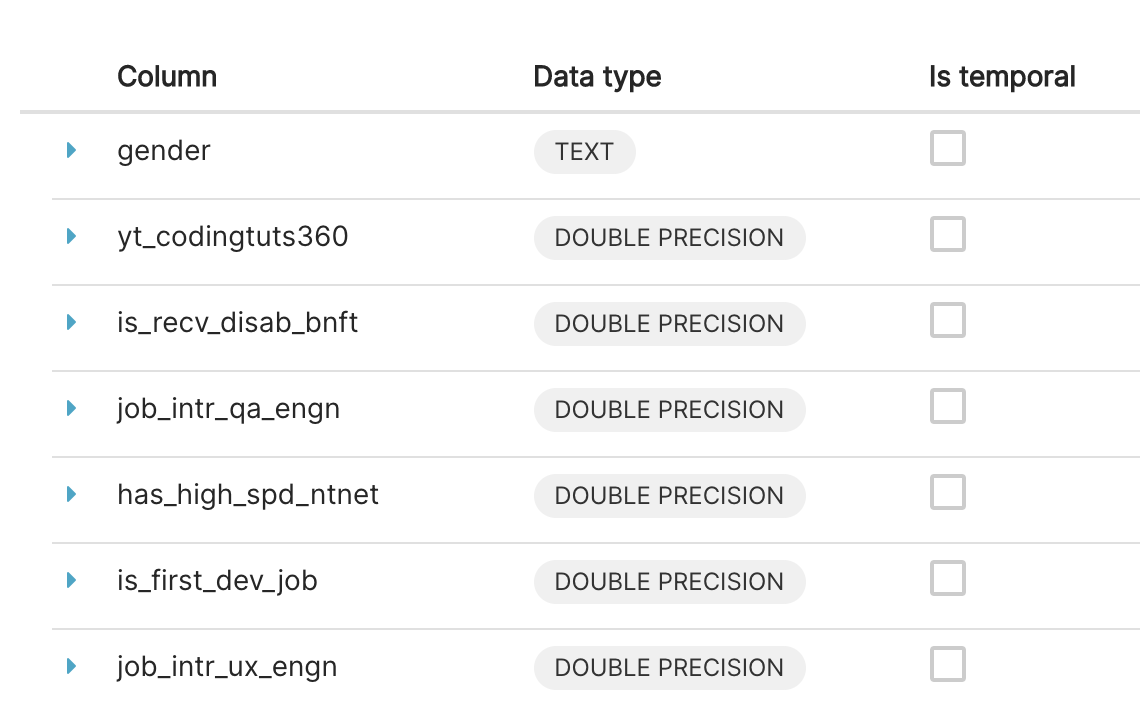Click the Is temporal header label
Viewport: 1140px width, 710px height.
(1001, 76)
